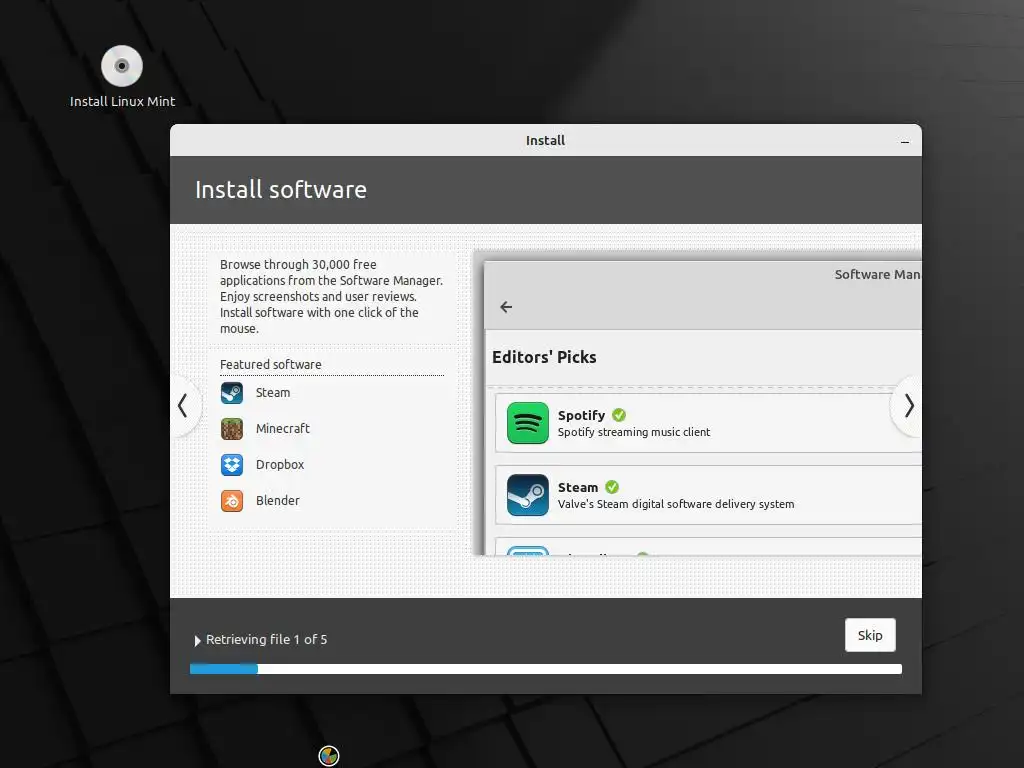1024x768 pixels.
Task: Click the "Software Man" window title in slideshow
Action: [877, 274]
